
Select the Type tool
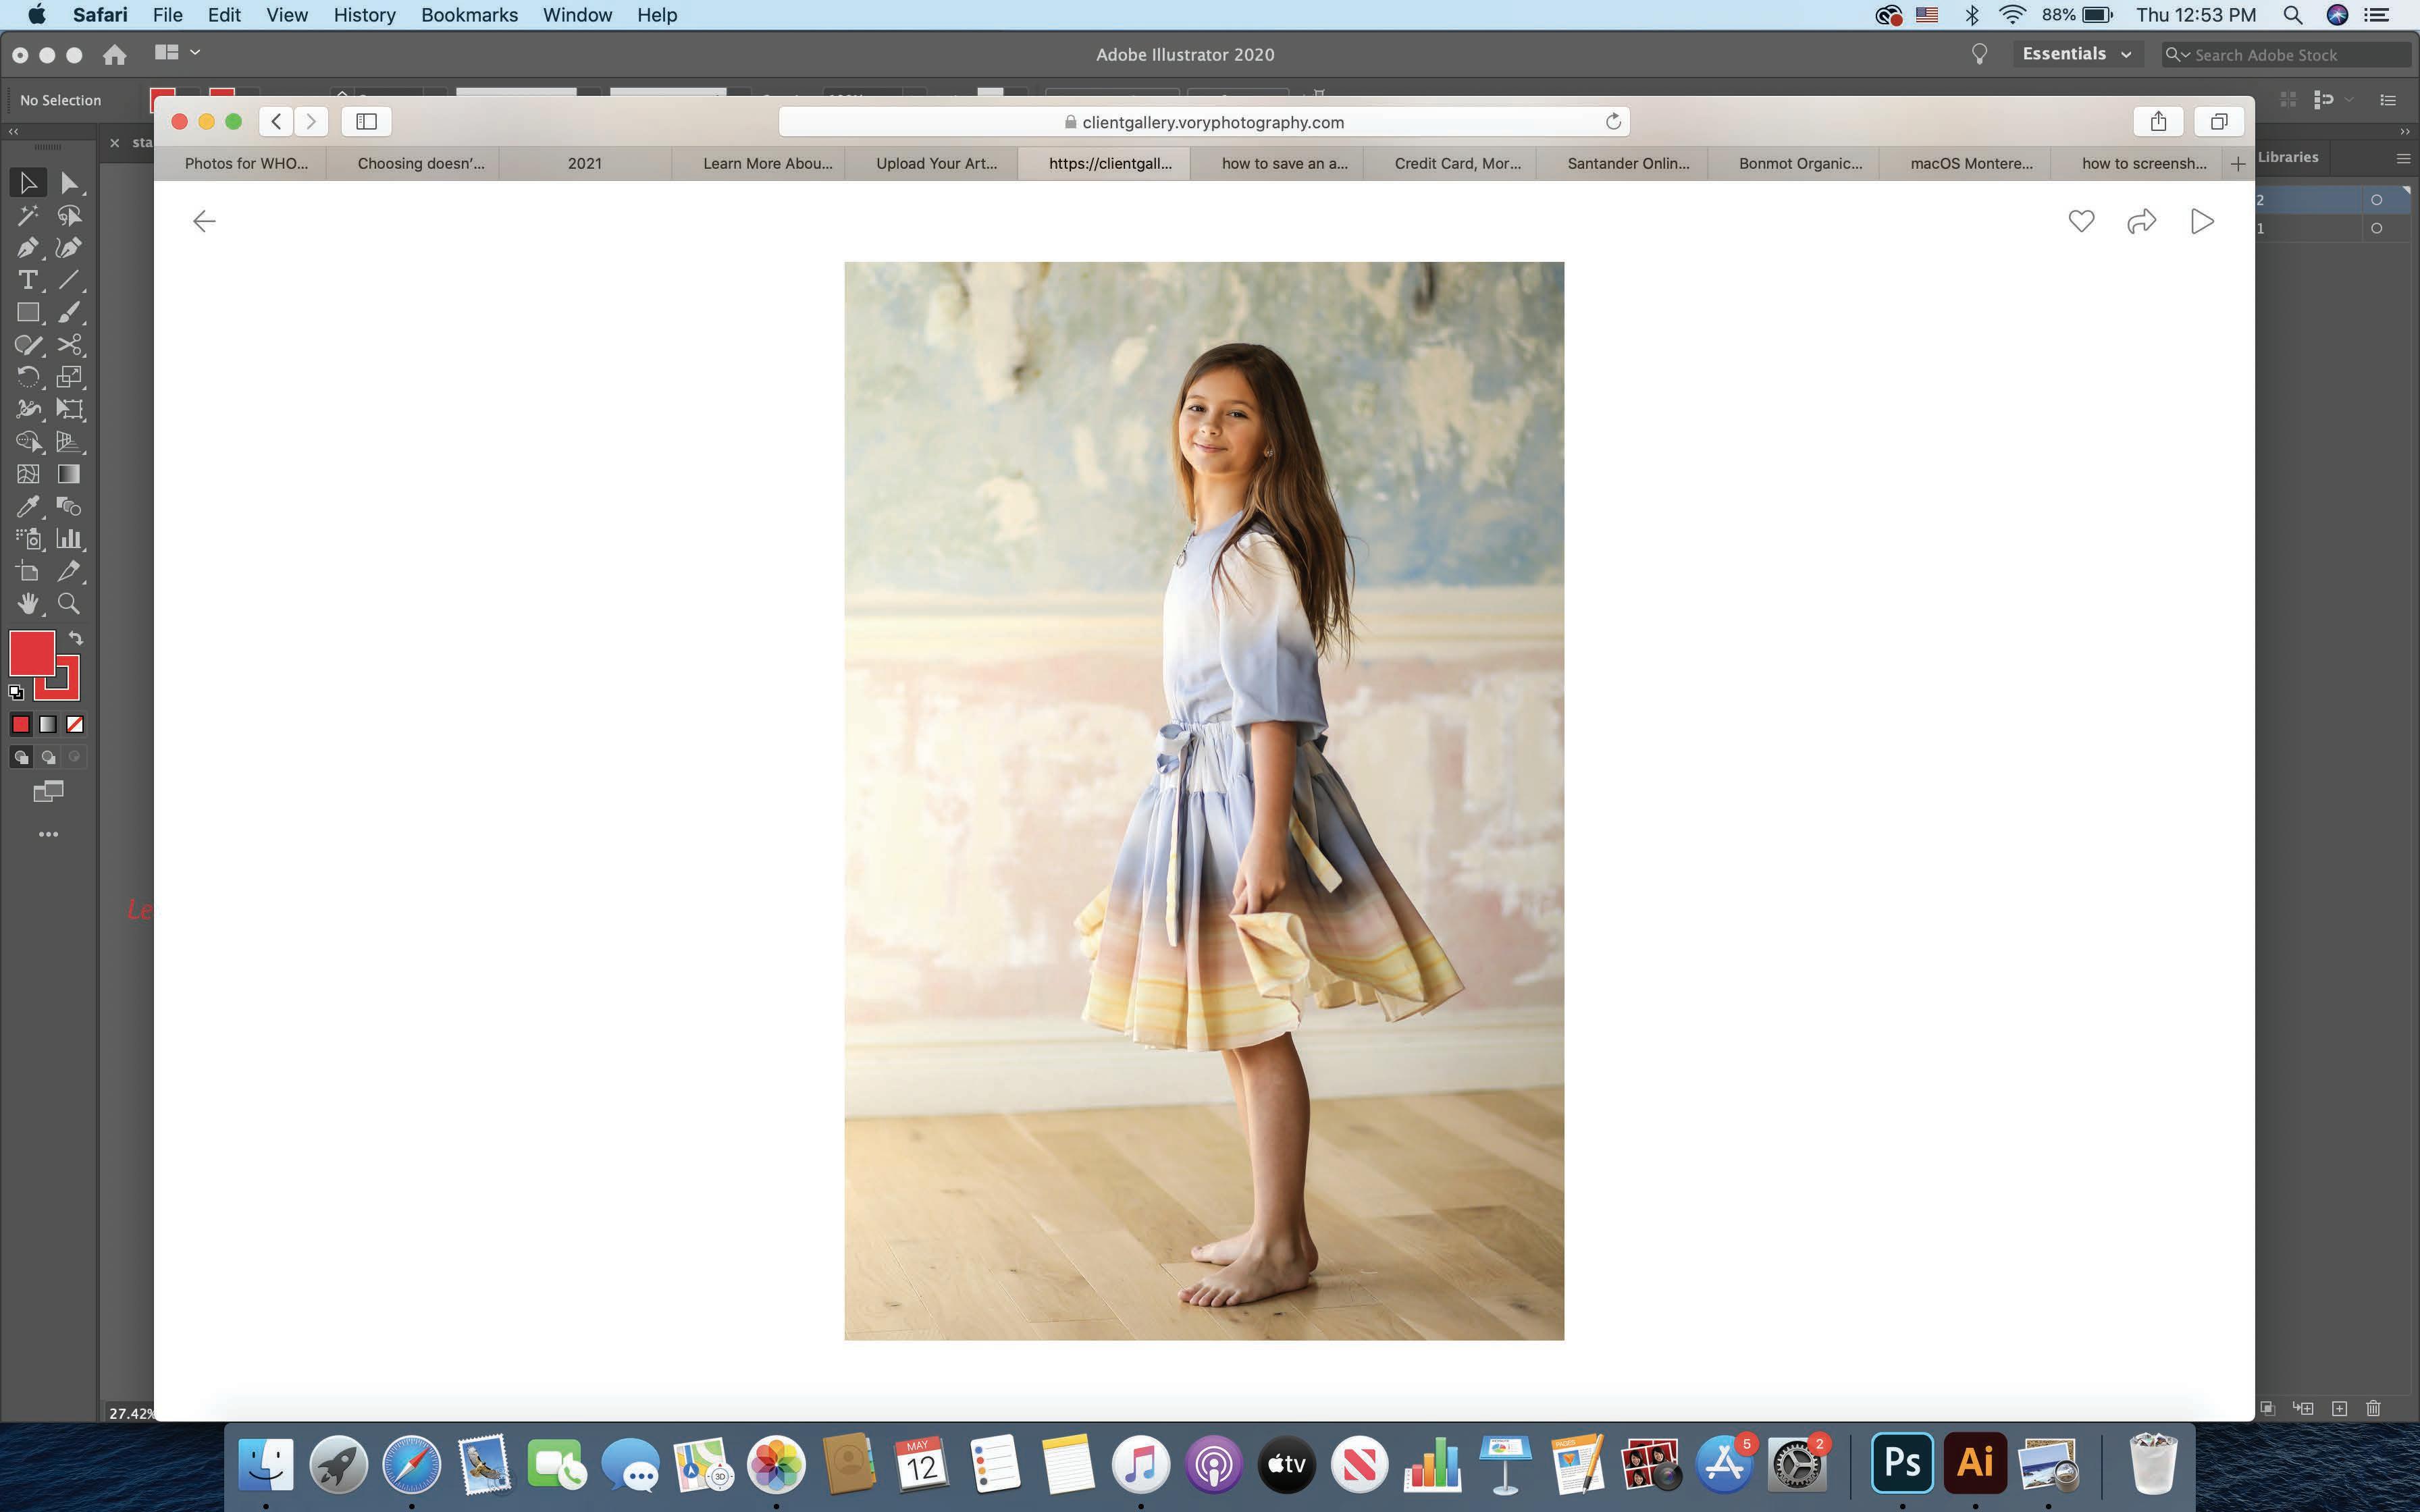click(27, 280)
